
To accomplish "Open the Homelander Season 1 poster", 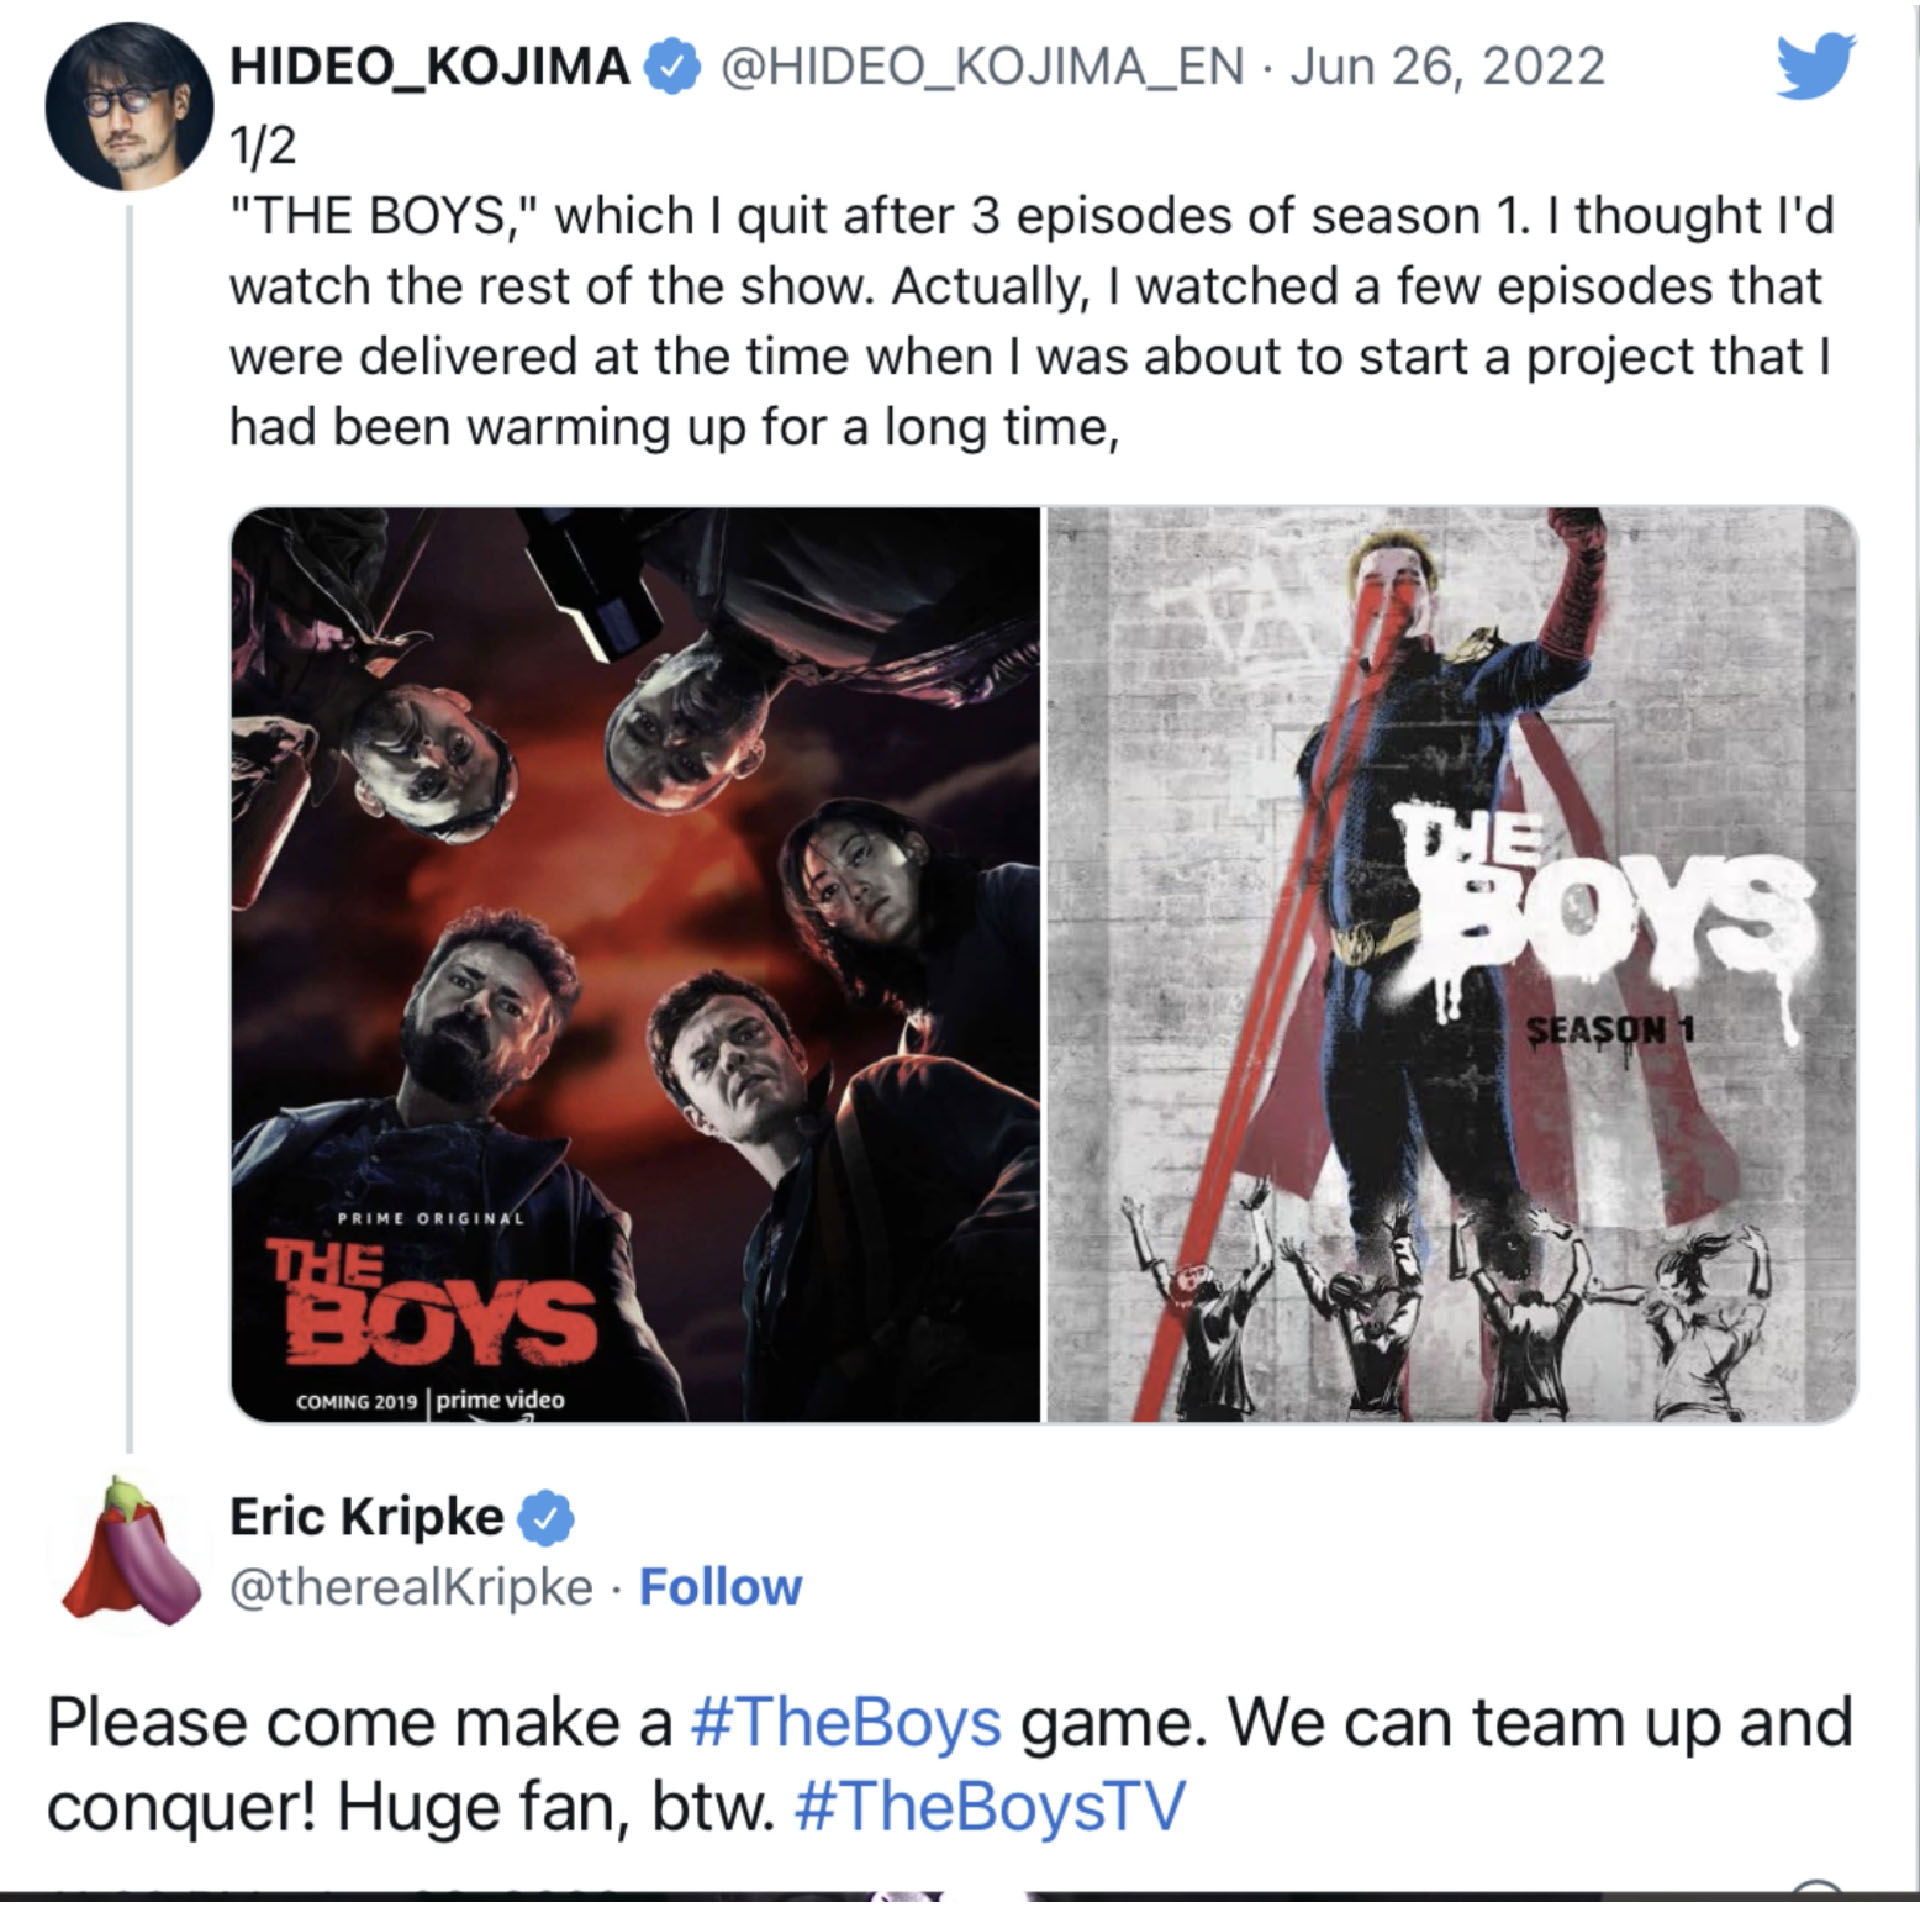I will tap(1451, 964).
